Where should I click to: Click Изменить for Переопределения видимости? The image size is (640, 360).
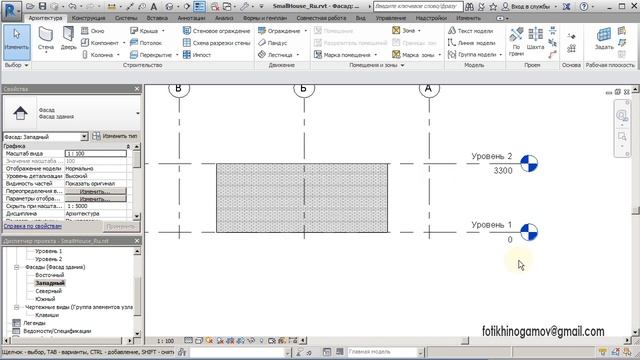tap(96, 191)
